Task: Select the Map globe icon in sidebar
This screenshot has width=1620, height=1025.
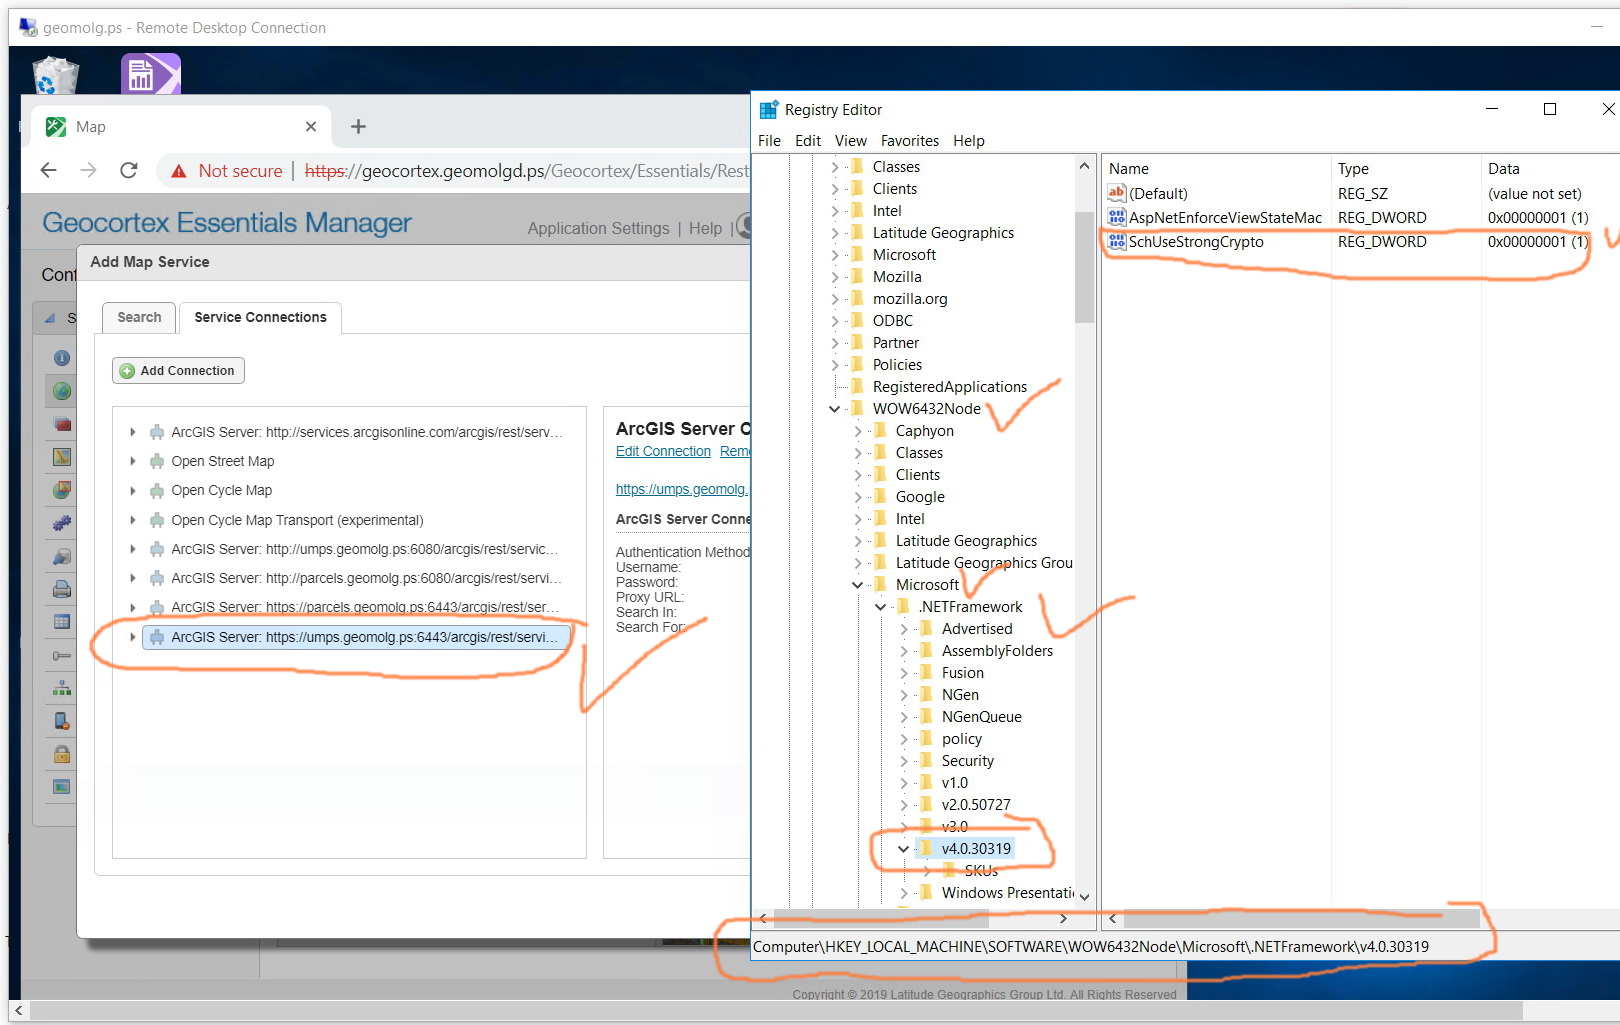Action: pyautogui.click(x=62, y=391)
